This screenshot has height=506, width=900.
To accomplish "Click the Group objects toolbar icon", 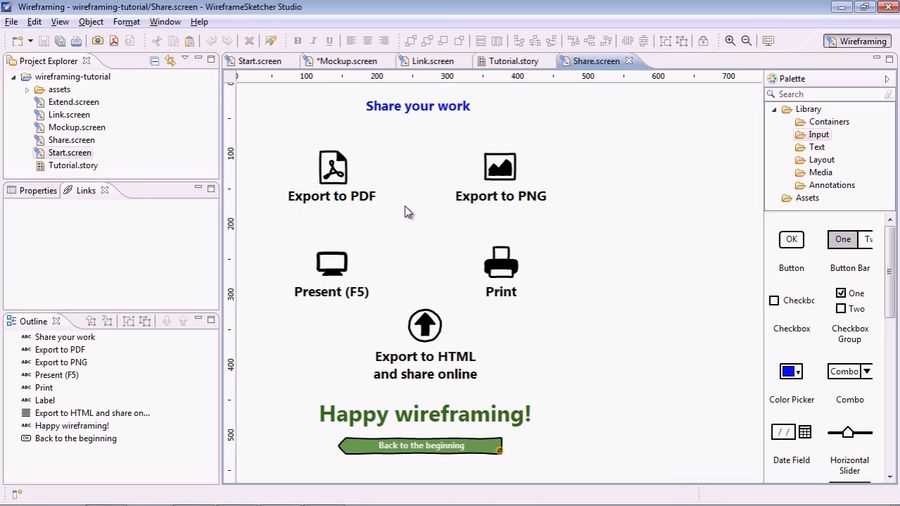I will point(665,41).
